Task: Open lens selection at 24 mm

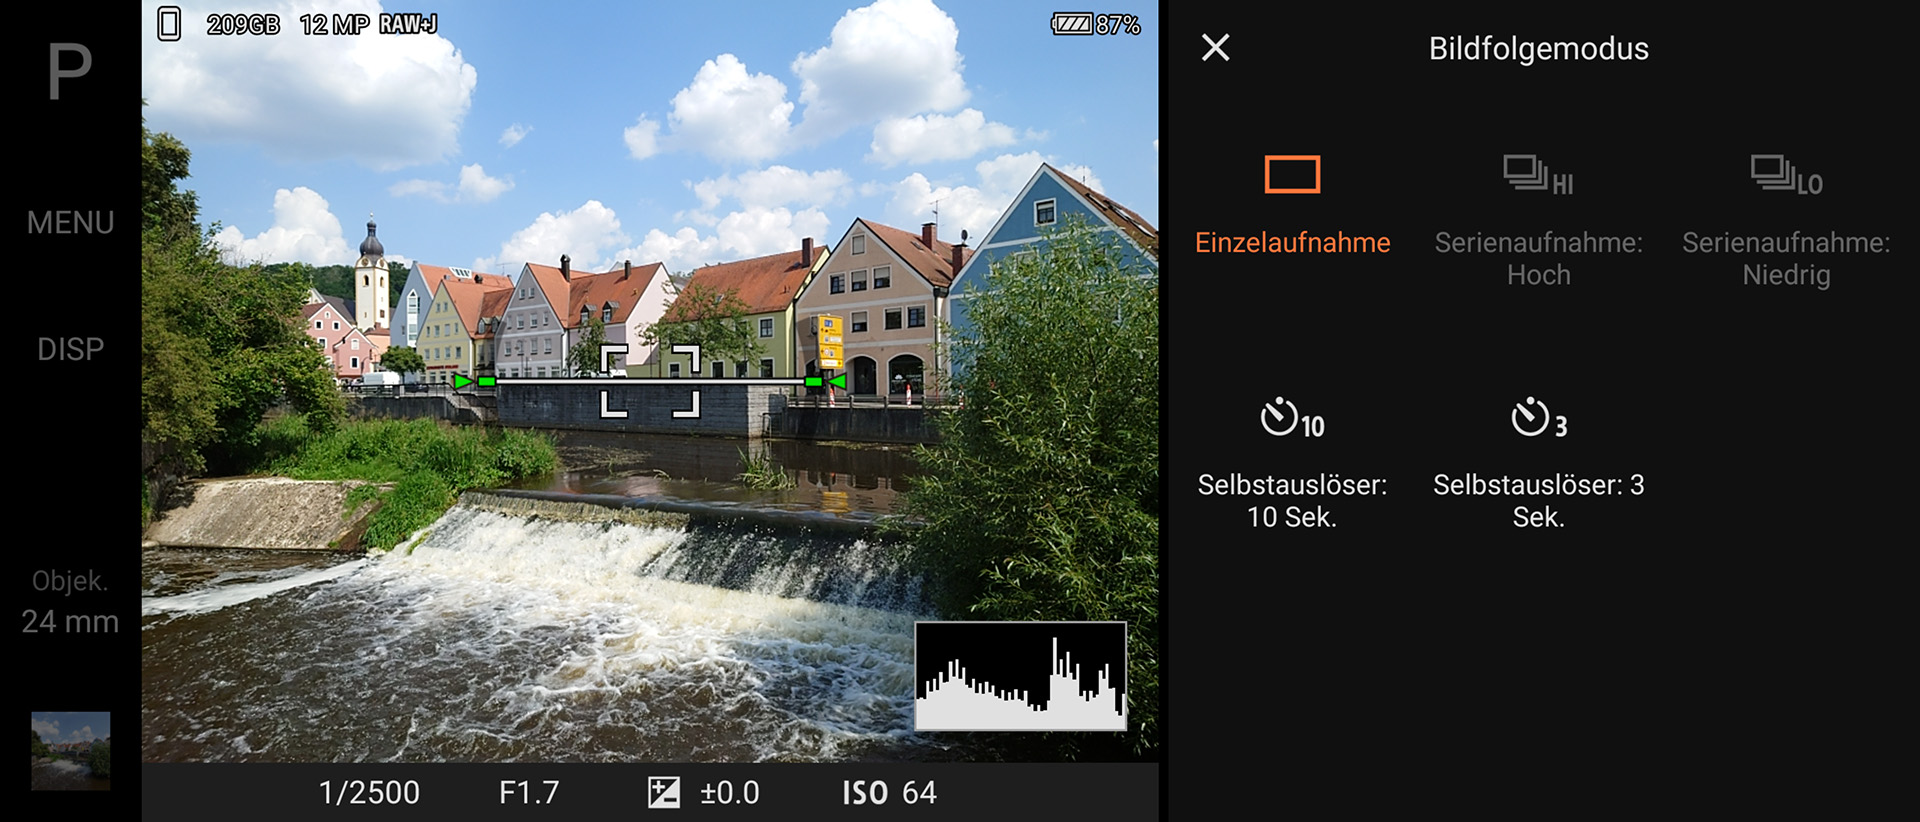Action: point(70,603)
